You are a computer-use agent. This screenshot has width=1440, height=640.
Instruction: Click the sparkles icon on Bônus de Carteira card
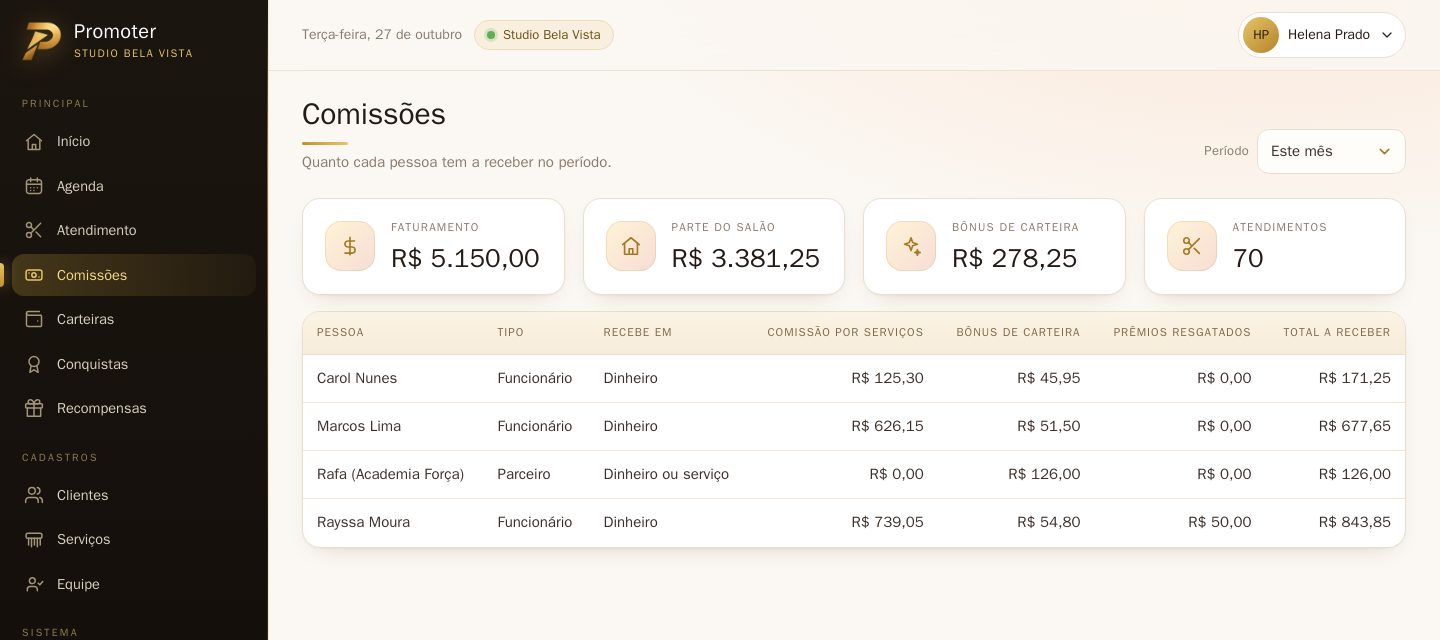[911, 246]
